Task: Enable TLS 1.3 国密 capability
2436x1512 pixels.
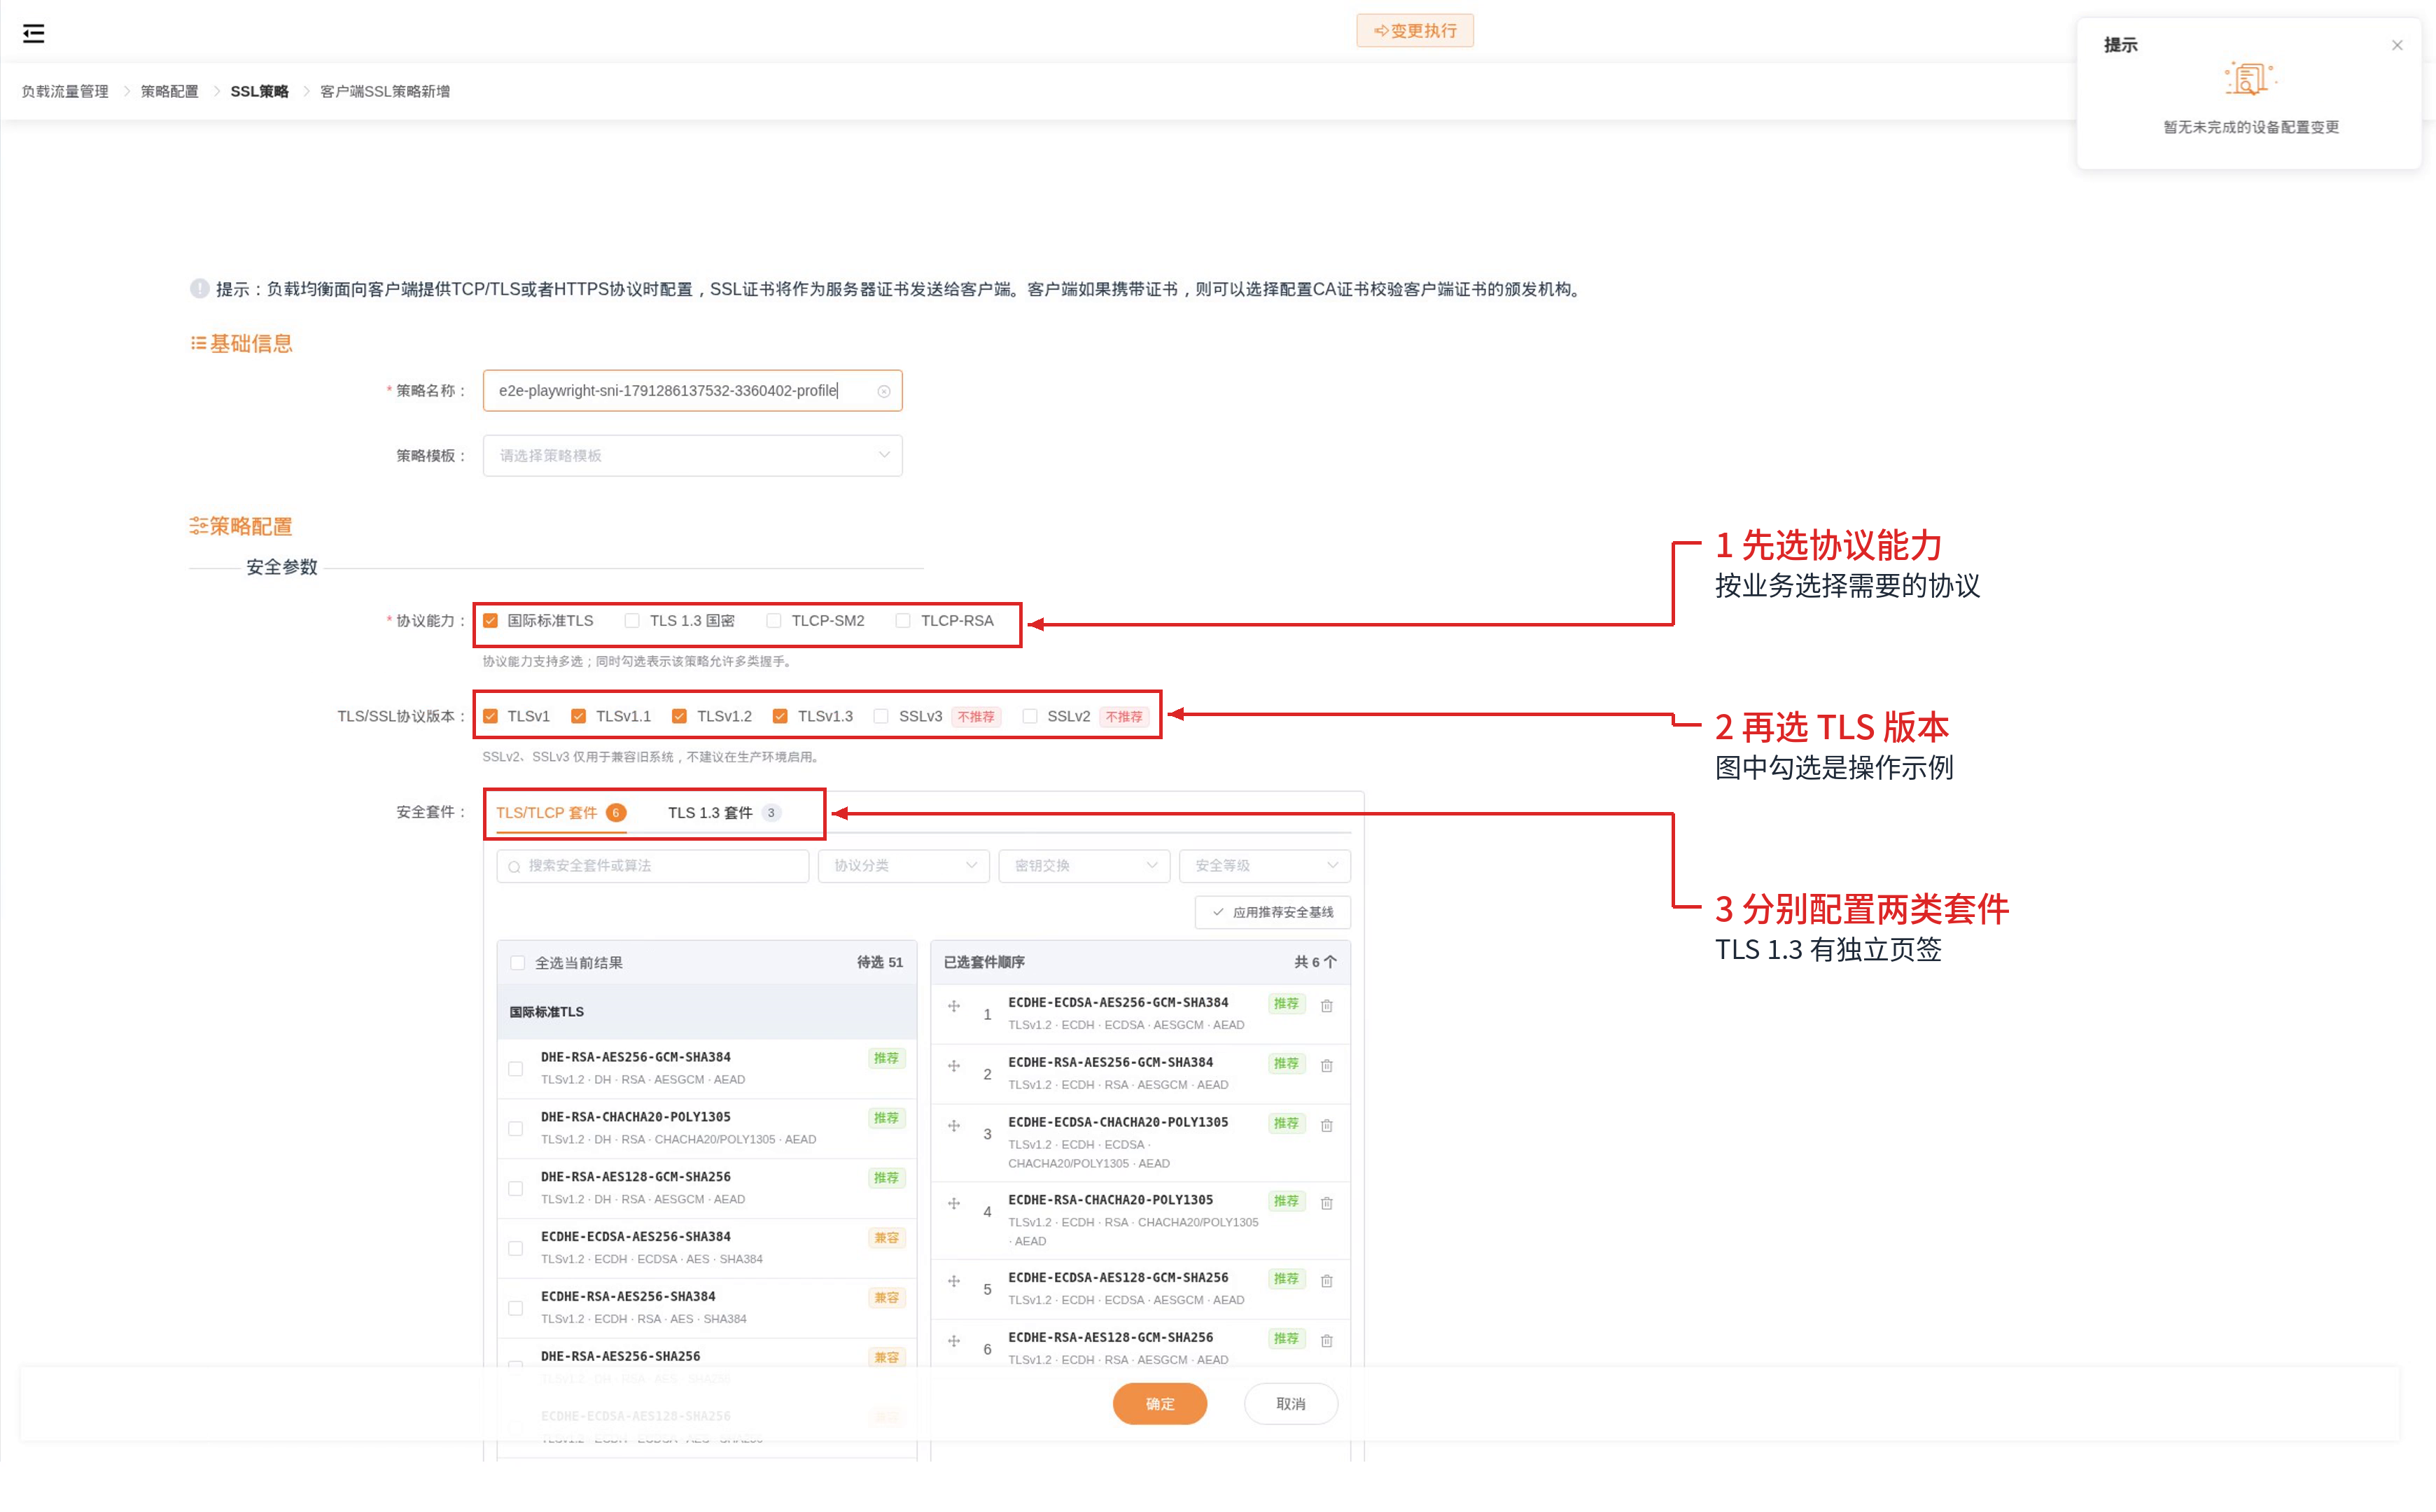Action: (x=632, y=621)
